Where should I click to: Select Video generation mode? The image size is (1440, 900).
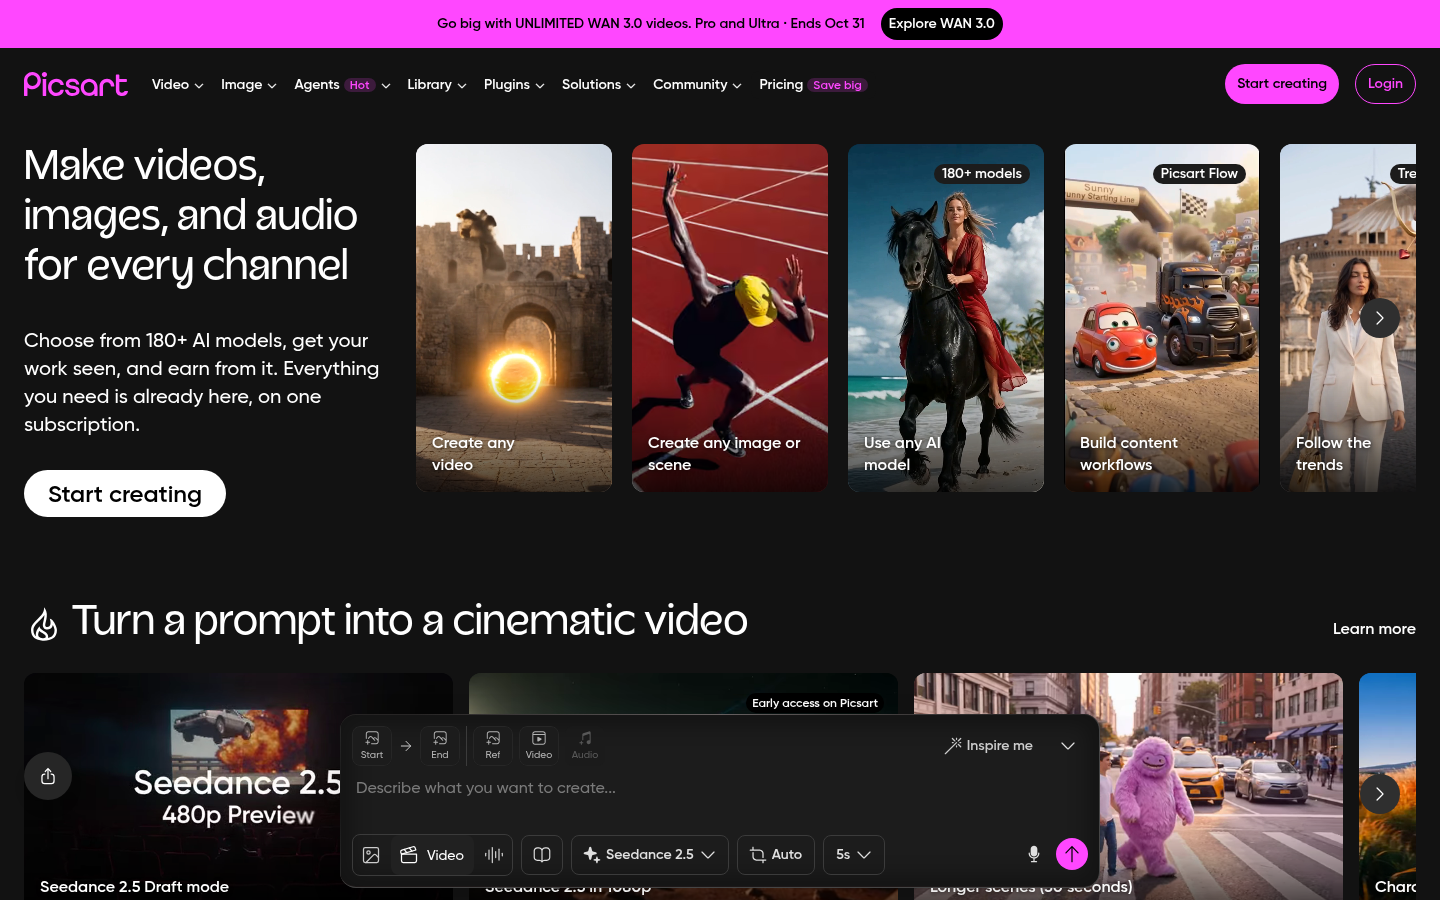(x=433, y=855)
